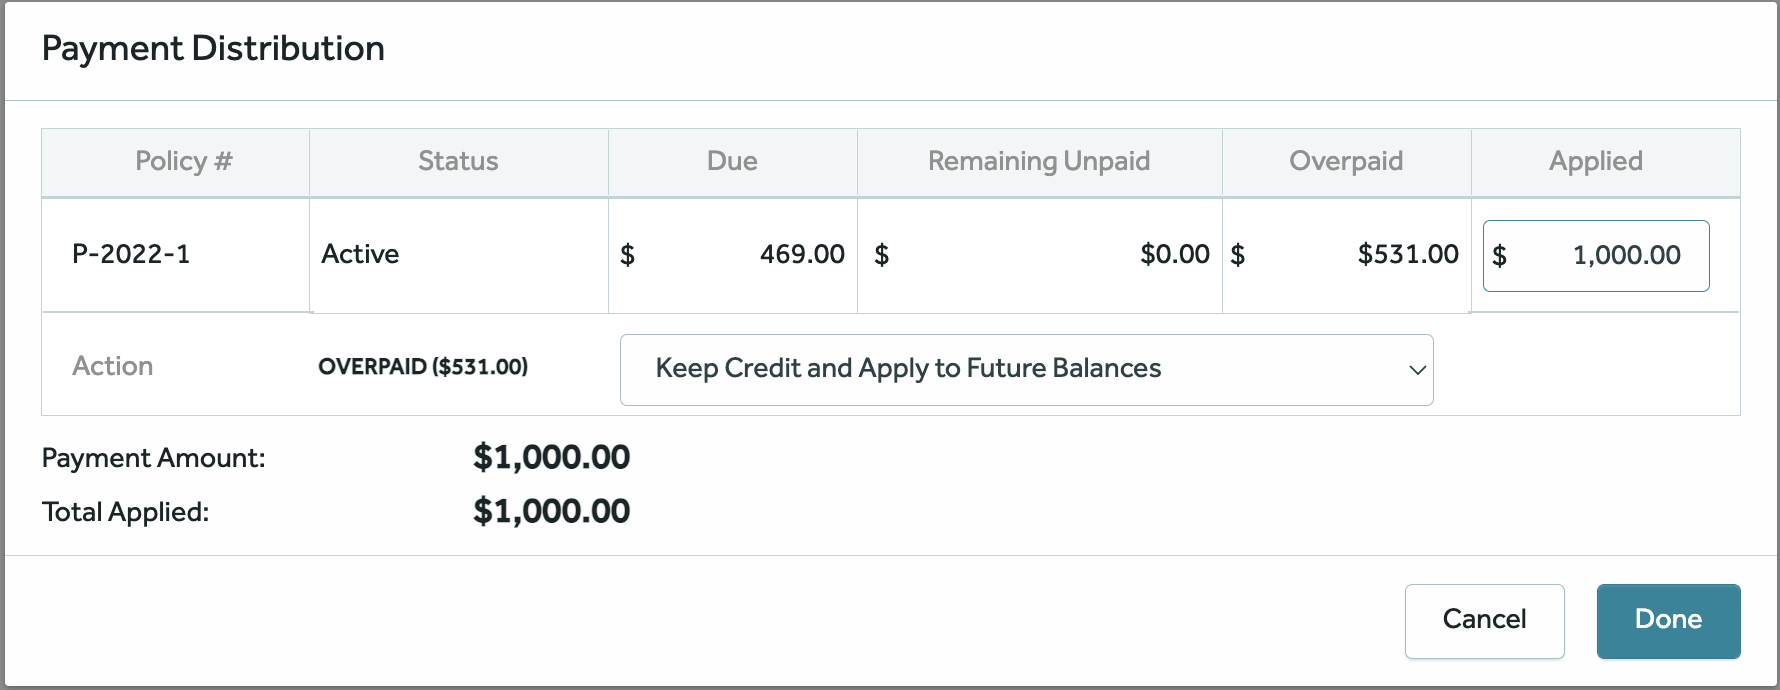Viewport: 1780px width, 690px height.
Task: Click the $0.00 remaining unpaid value
Action: tap(1175, 254)
